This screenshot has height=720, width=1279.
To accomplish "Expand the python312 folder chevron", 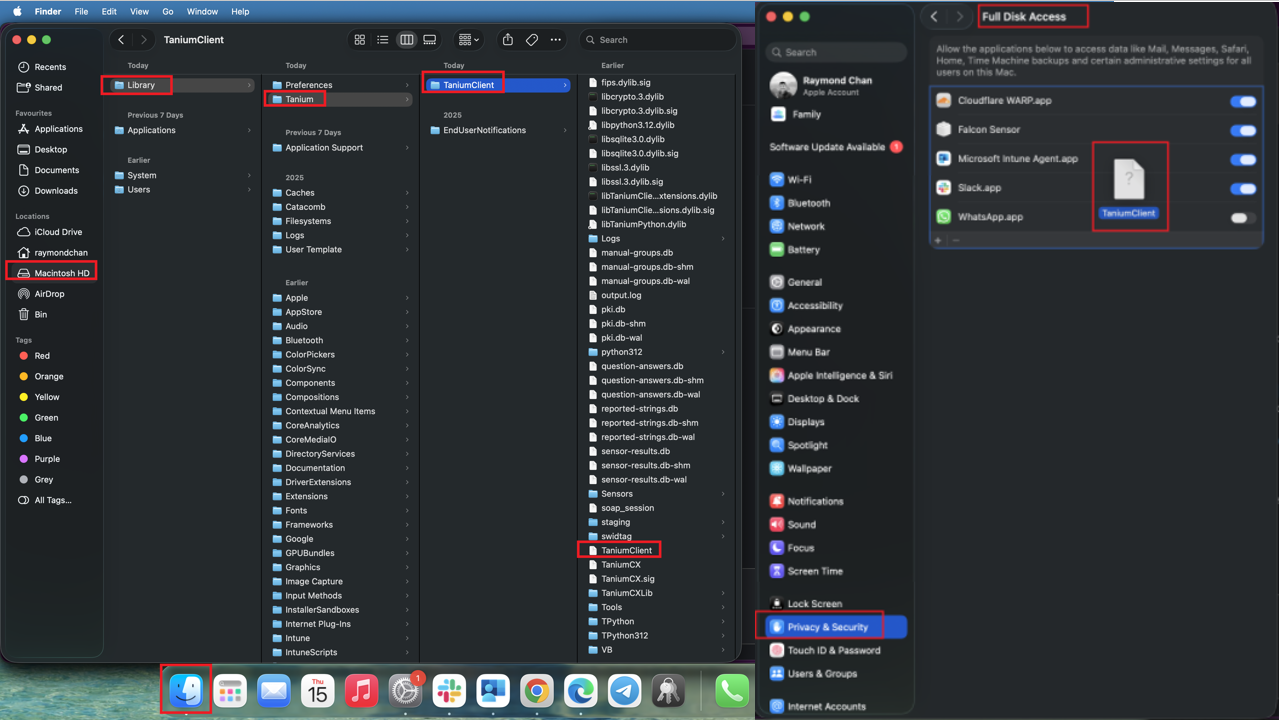I will coord(723,352).
